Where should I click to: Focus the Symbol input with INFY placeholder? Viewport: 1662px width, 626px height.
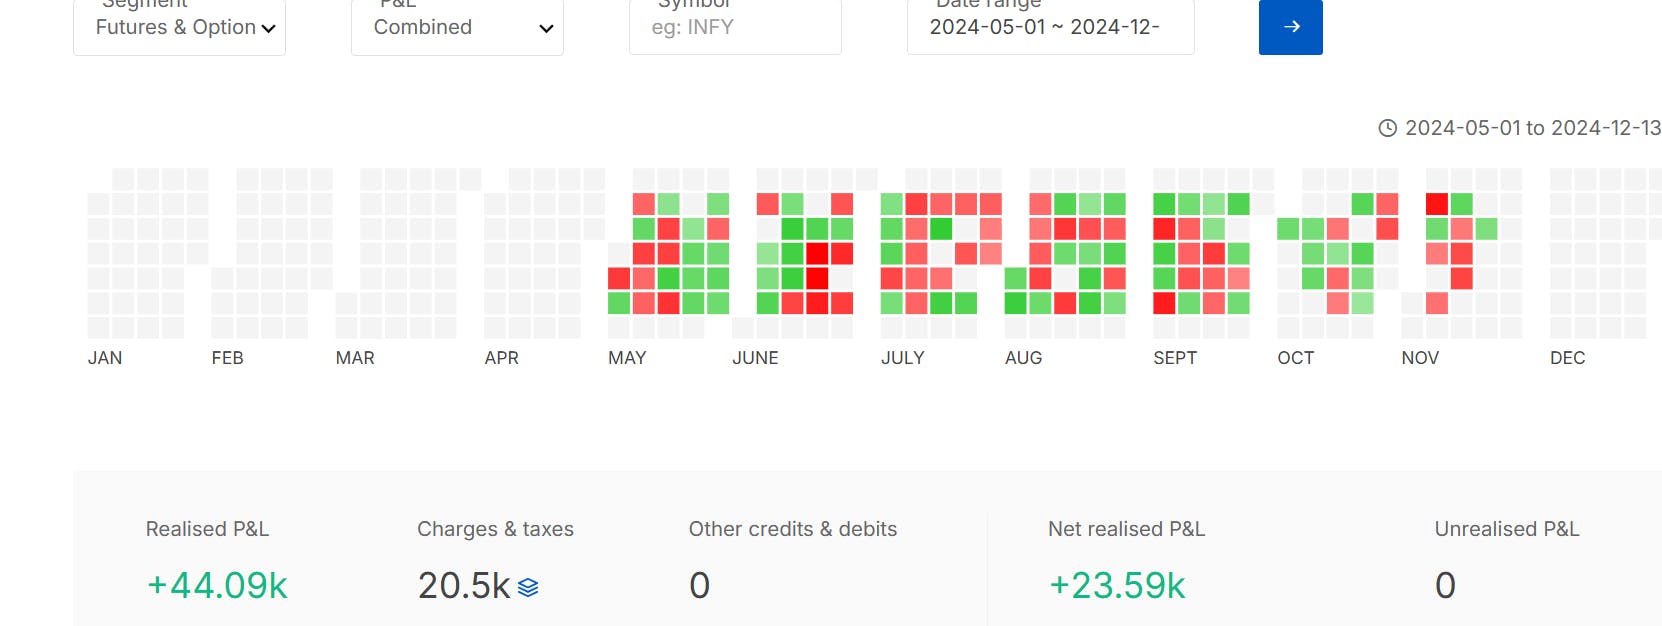pos(734,27)
